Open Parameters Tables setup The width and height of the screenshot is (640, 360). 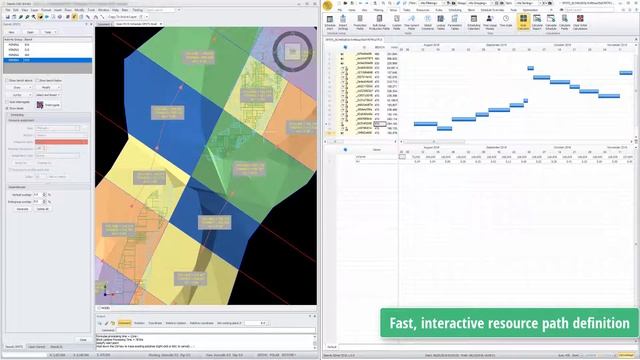coord(455,22)
